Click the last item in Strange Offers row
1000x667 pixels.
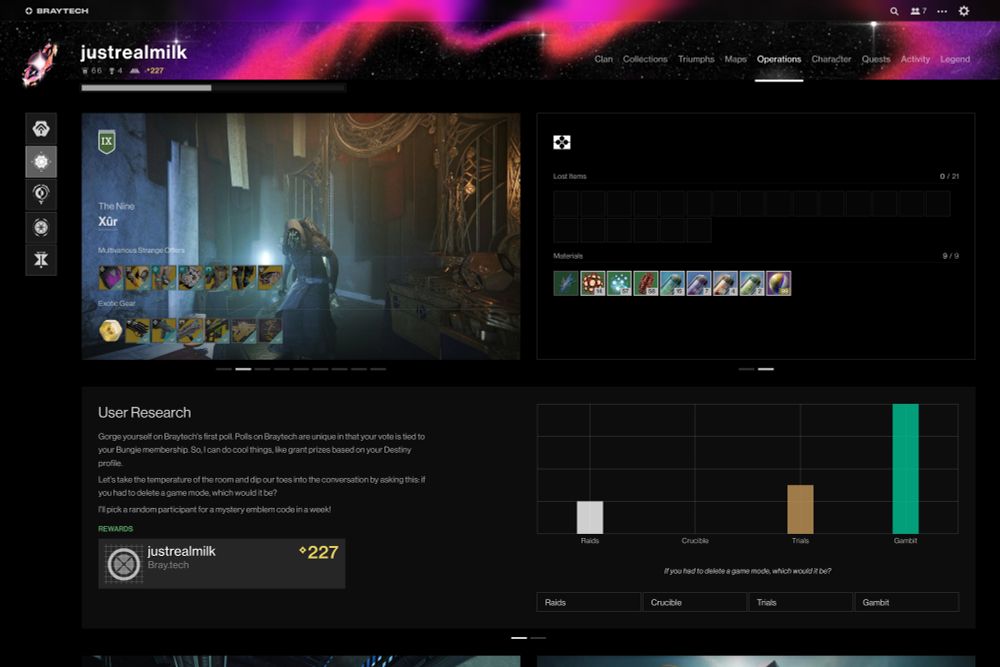(x=270, y=278)
